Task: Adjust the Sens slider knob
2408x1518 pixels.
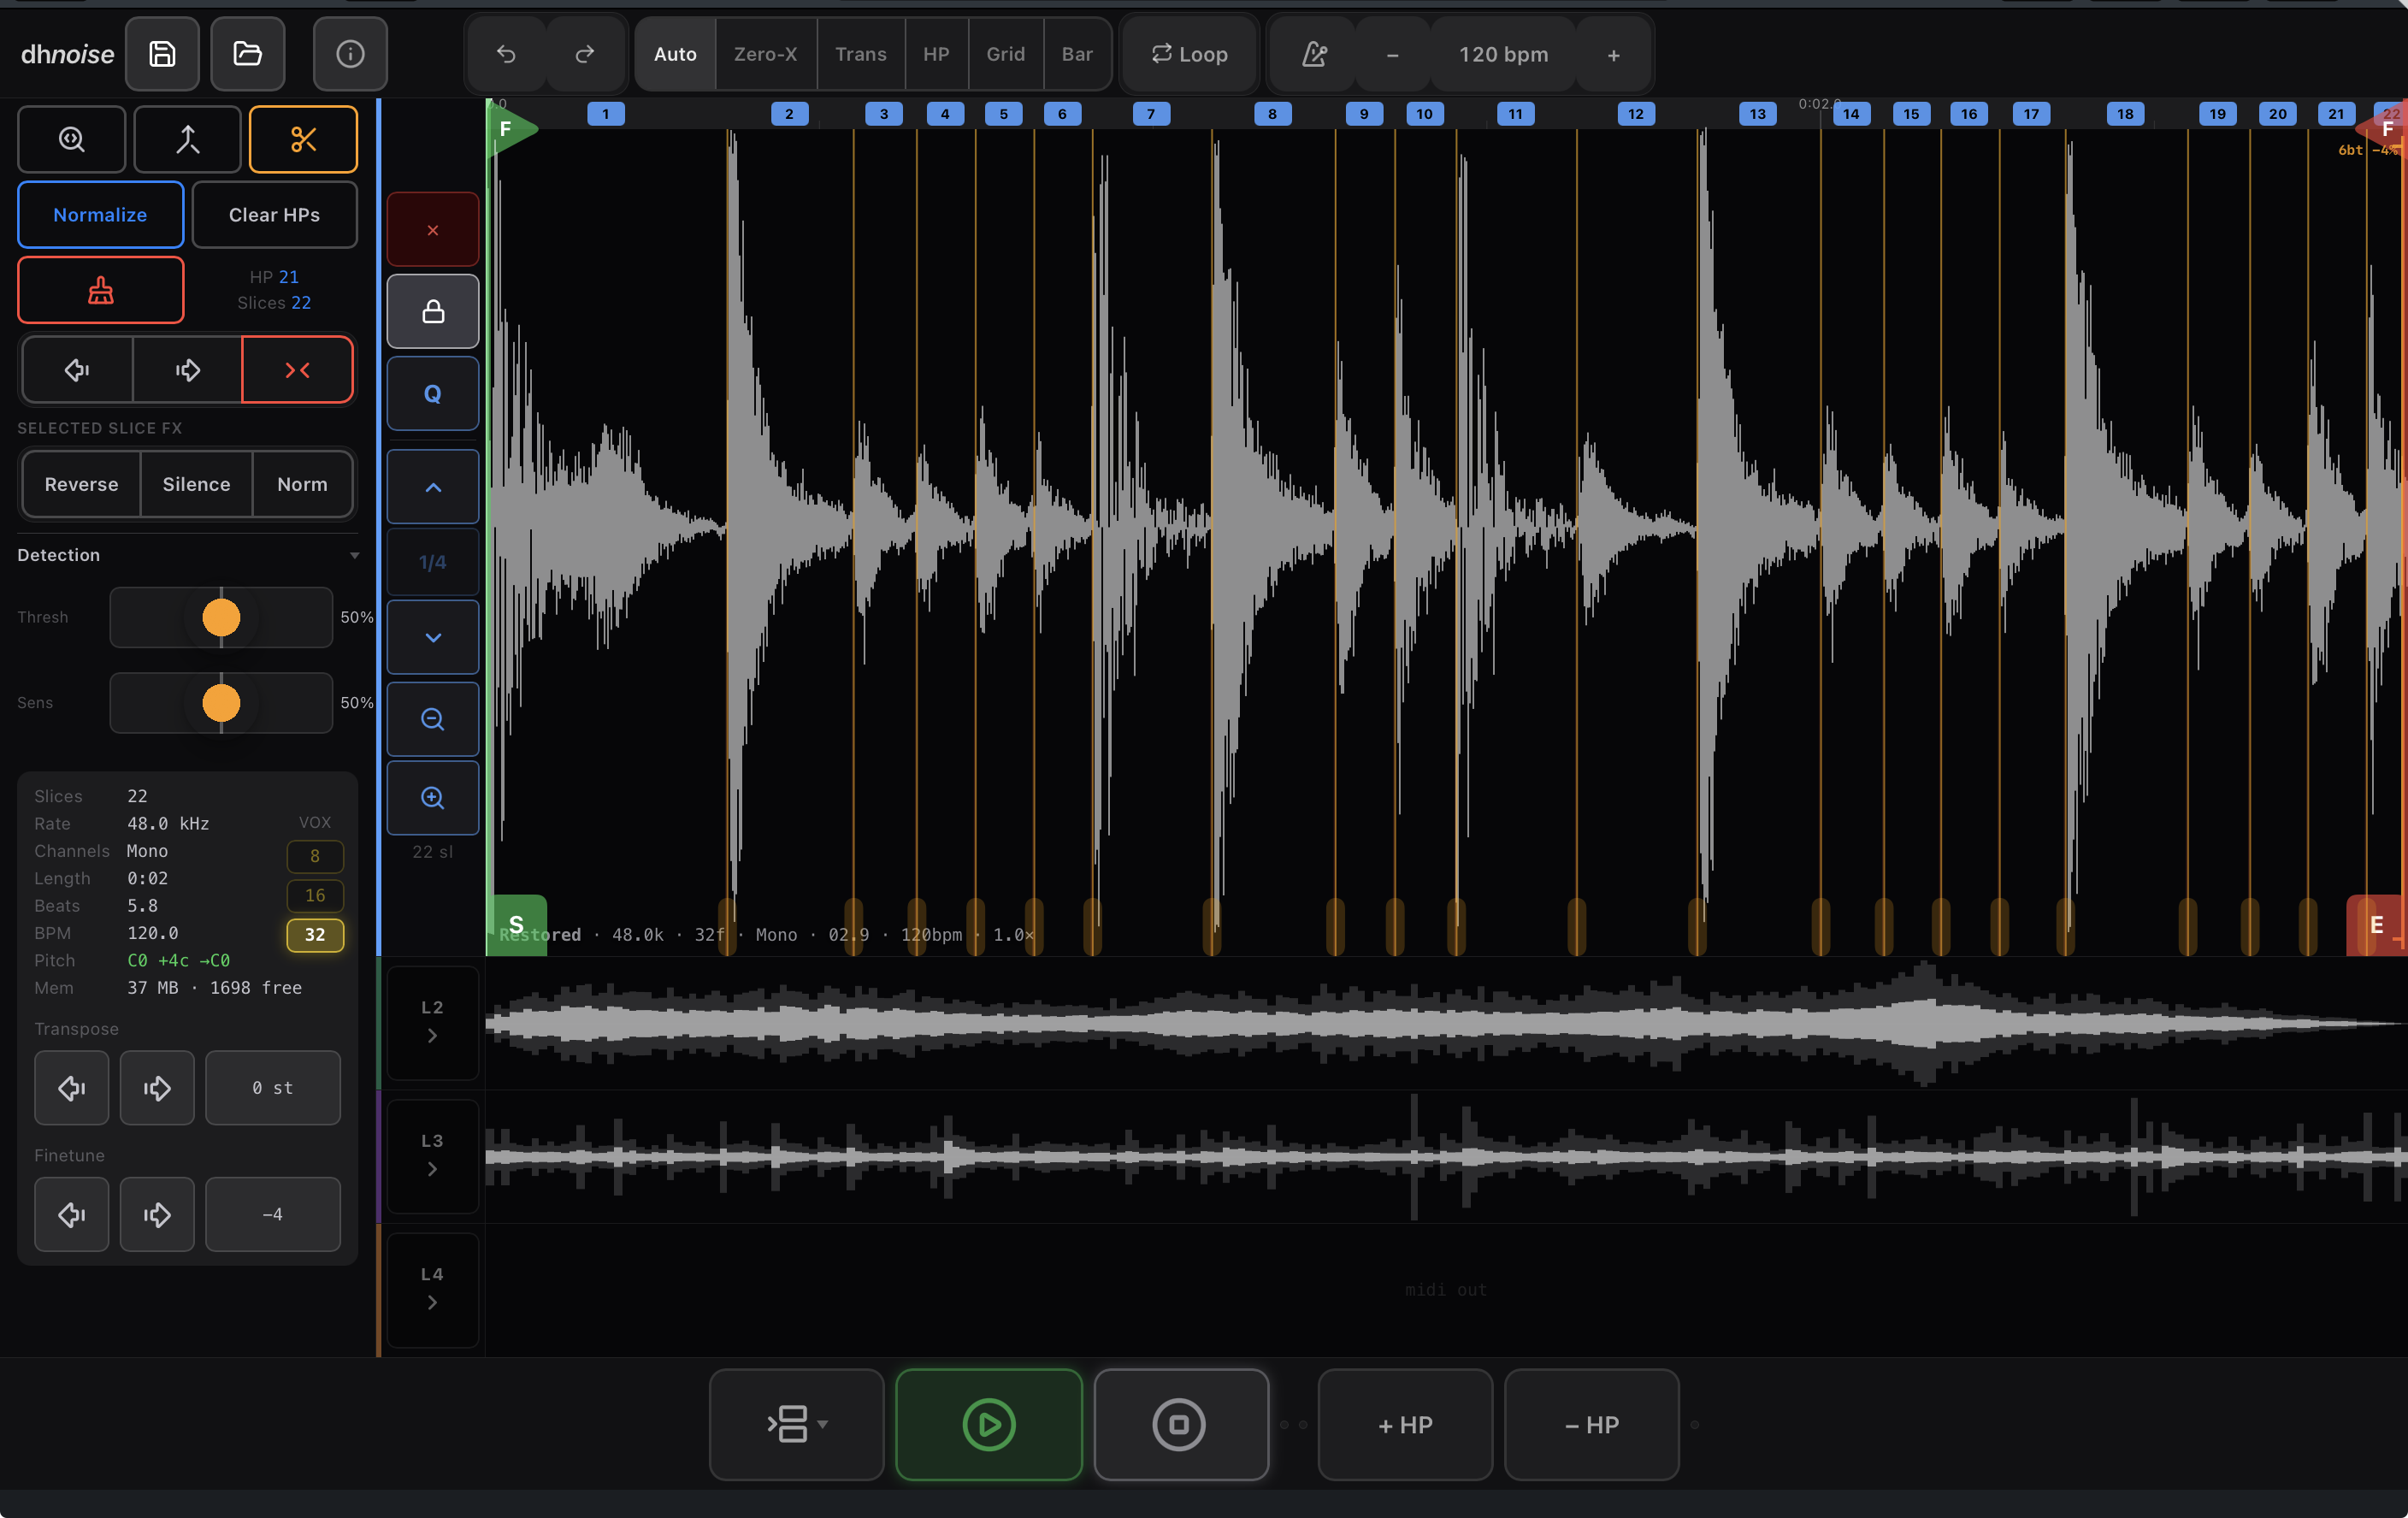Action: 221,703
